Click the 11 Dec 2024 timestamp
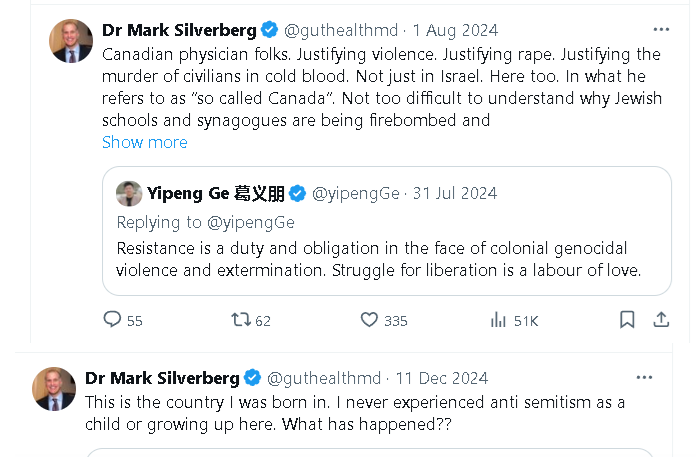This screenshot has width=696, height=457. tap(442, 378)
